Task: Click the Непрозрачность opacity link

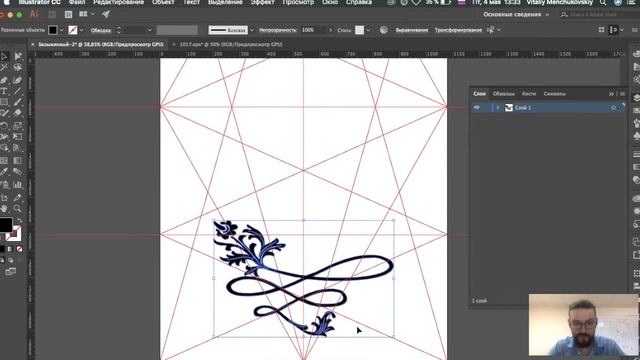Action: tap(277, 30)
